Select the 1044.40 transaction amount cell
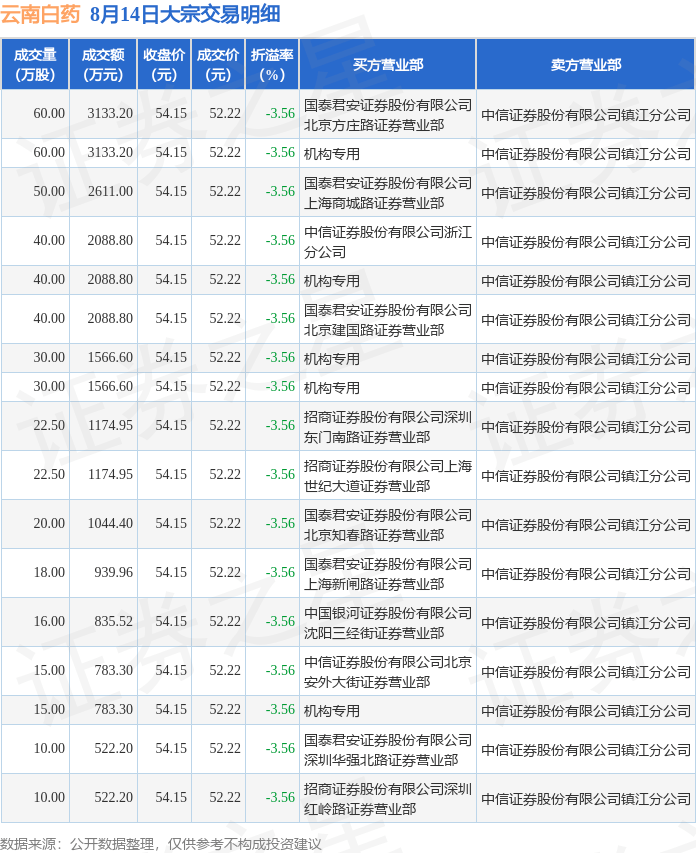Viewport: 696px width, 853px height. click(110, 523)
